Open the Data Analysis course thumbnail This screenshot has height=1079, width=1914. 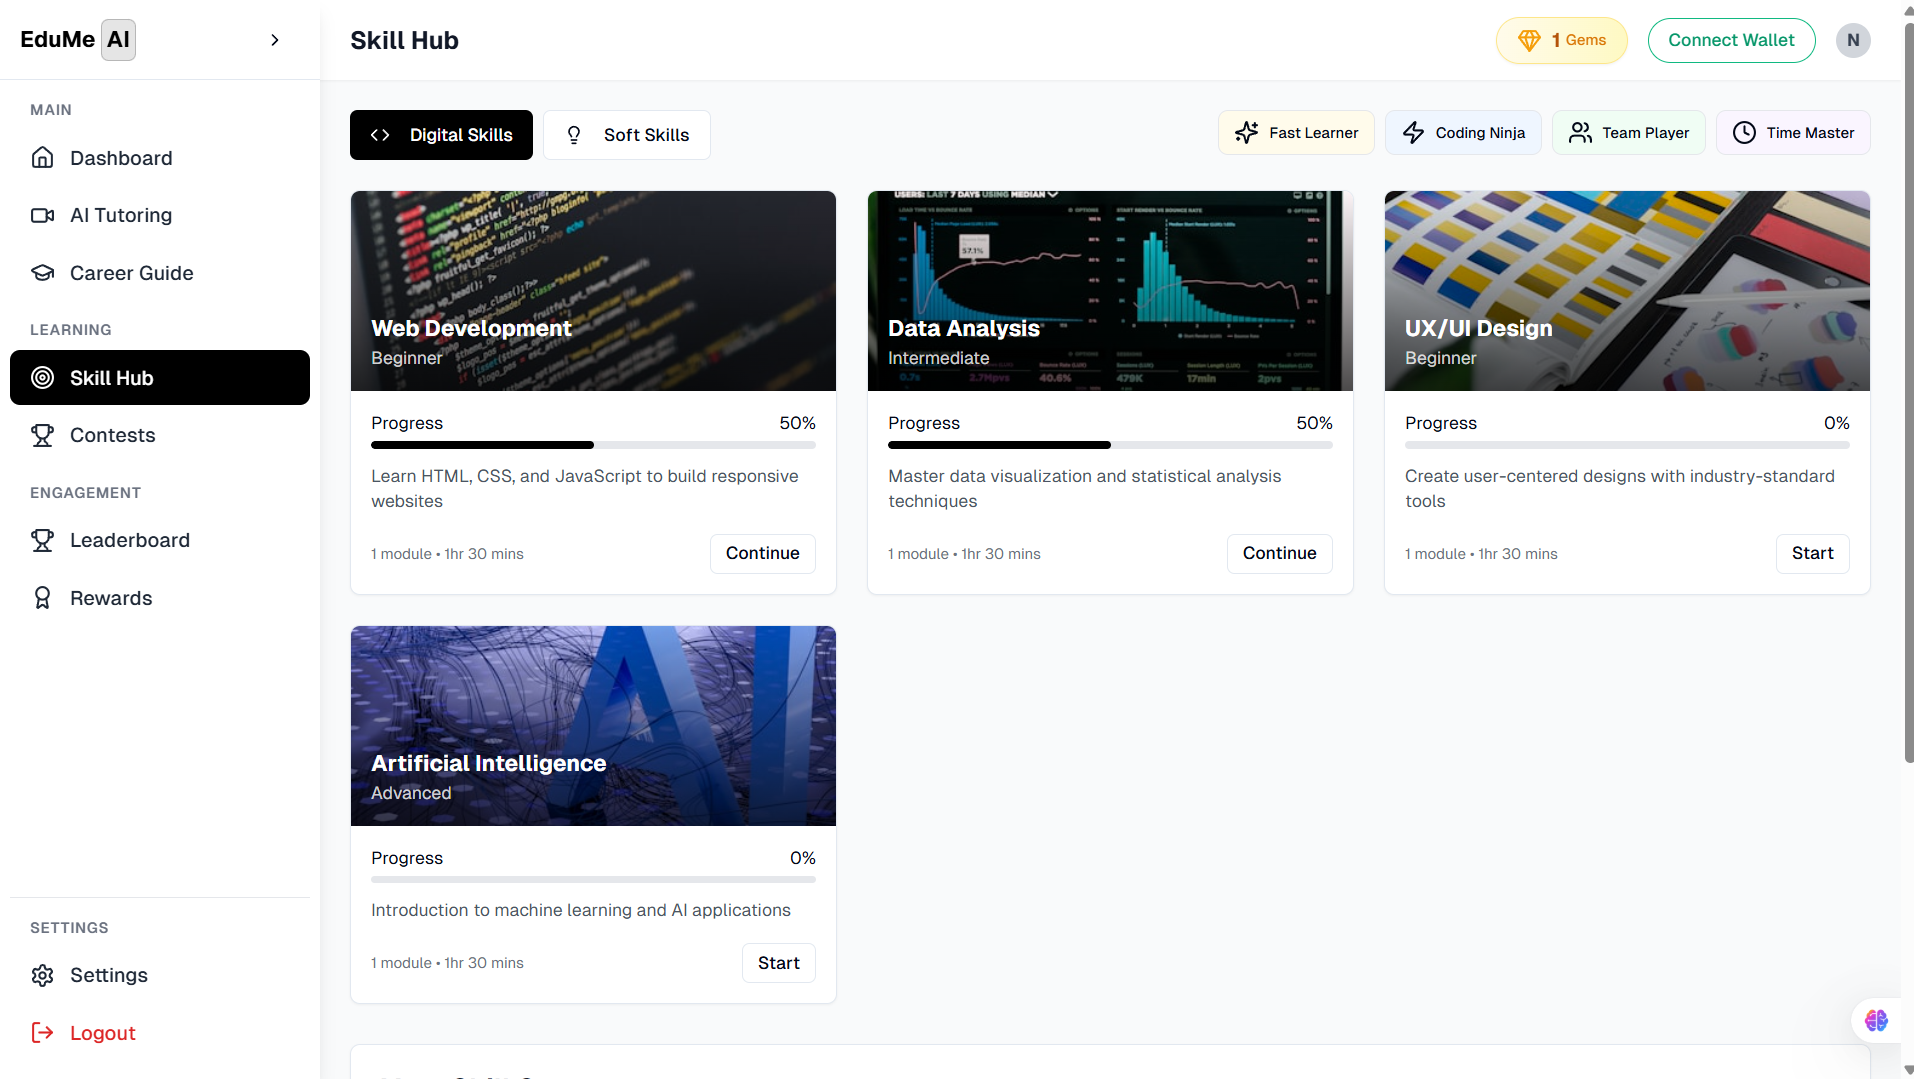(x=1110, y=291)
